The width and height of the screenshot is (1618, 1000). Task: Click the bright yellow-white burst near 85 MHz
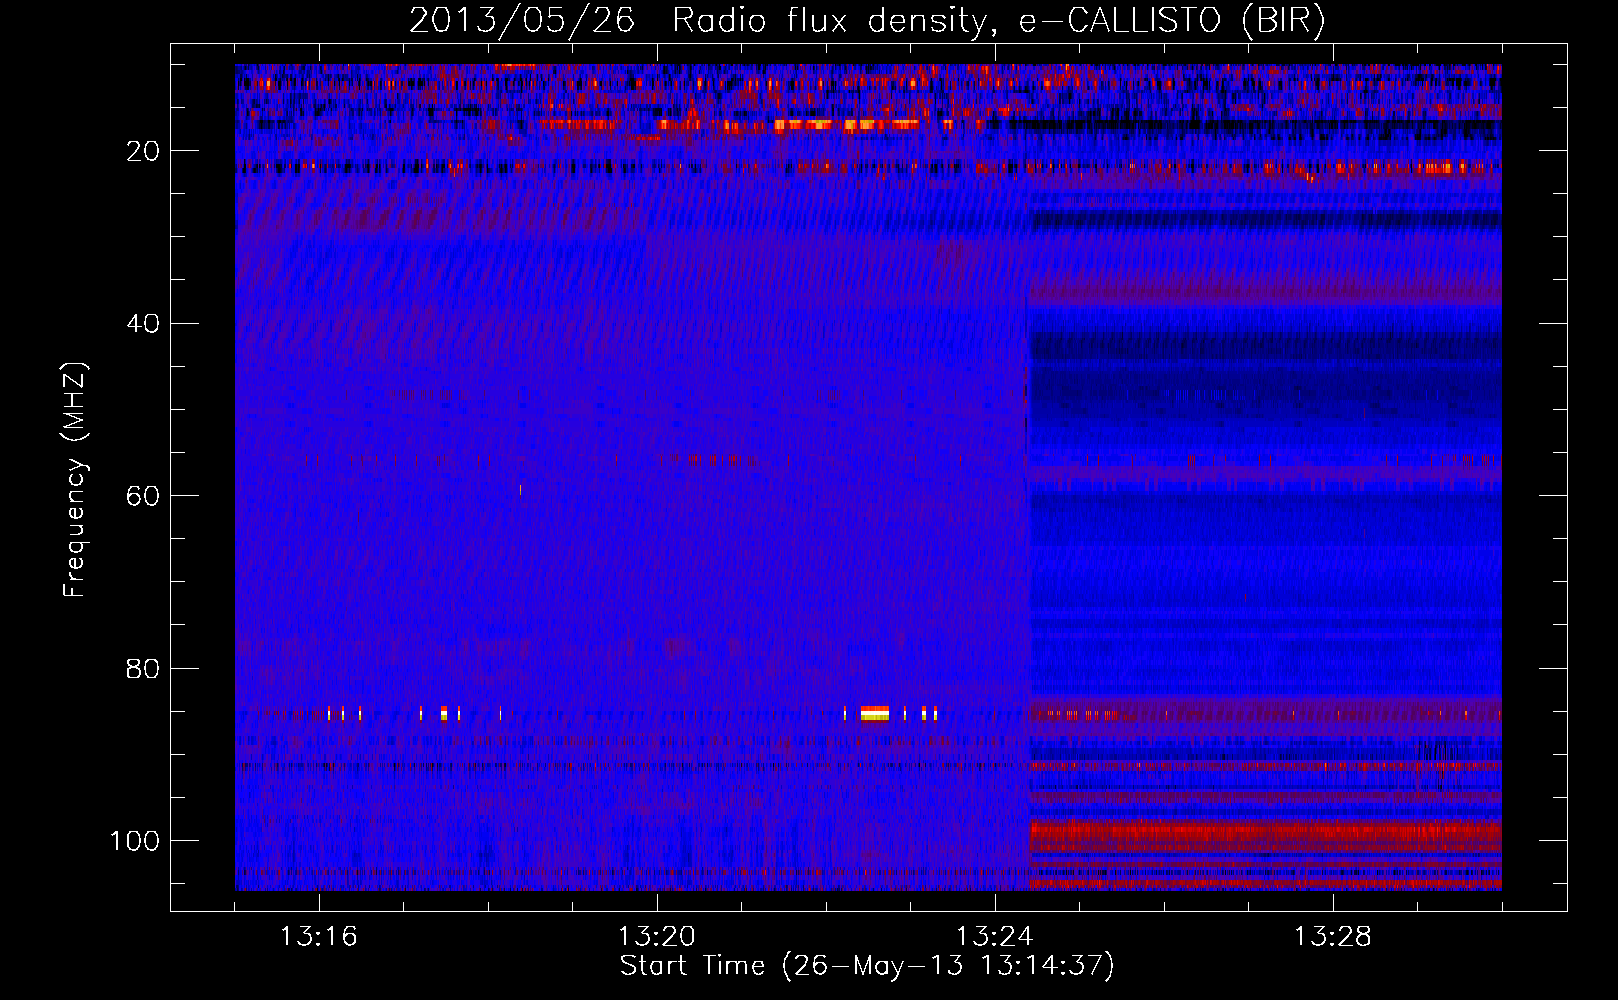pos(875,713)
